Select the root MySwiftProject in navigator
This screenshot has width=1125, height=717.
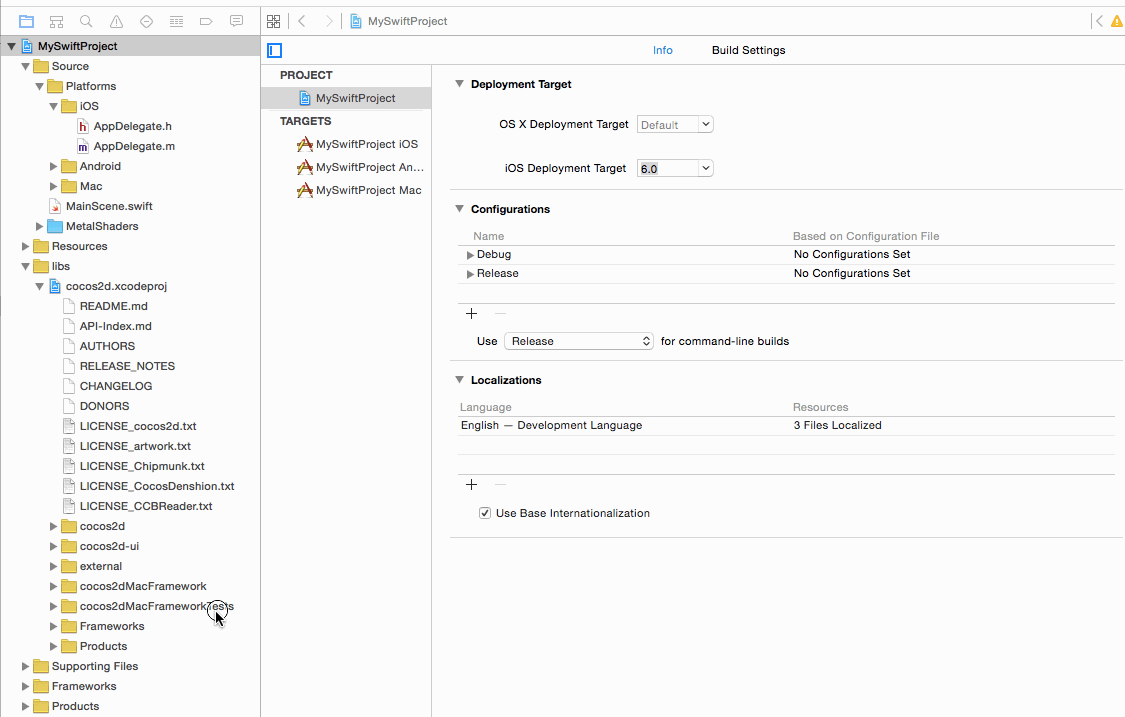click(130, 46)
